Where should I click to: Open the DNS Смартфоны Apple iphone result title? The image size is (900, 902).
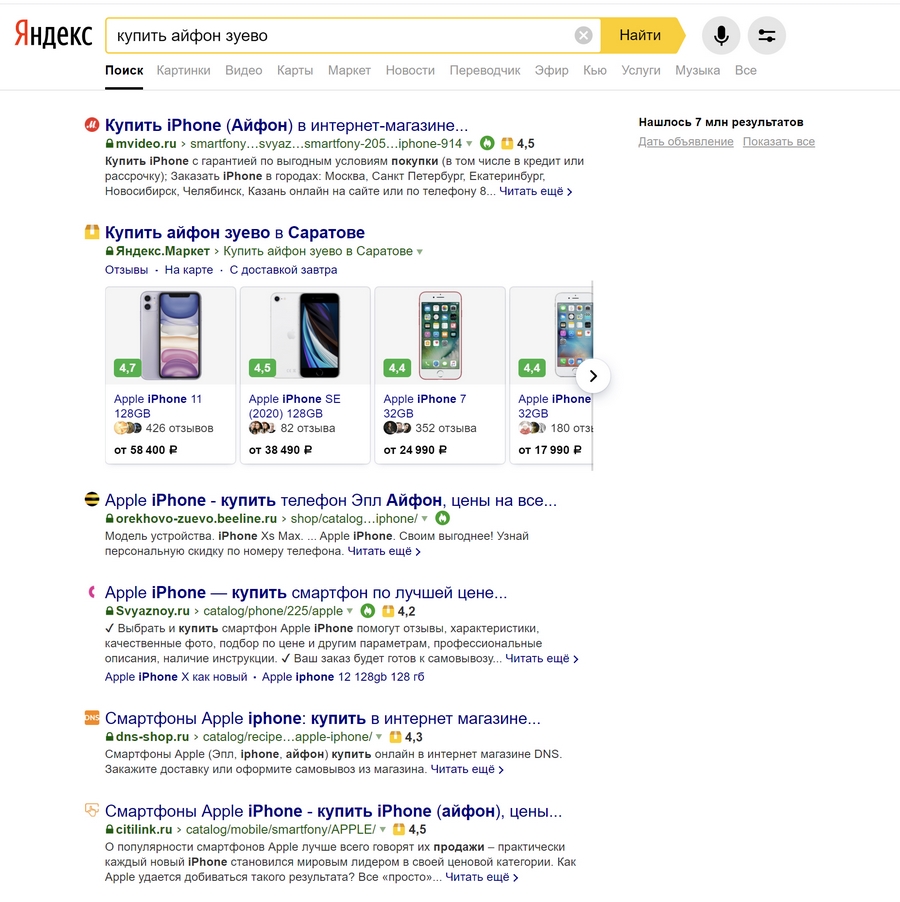(323, 718)
